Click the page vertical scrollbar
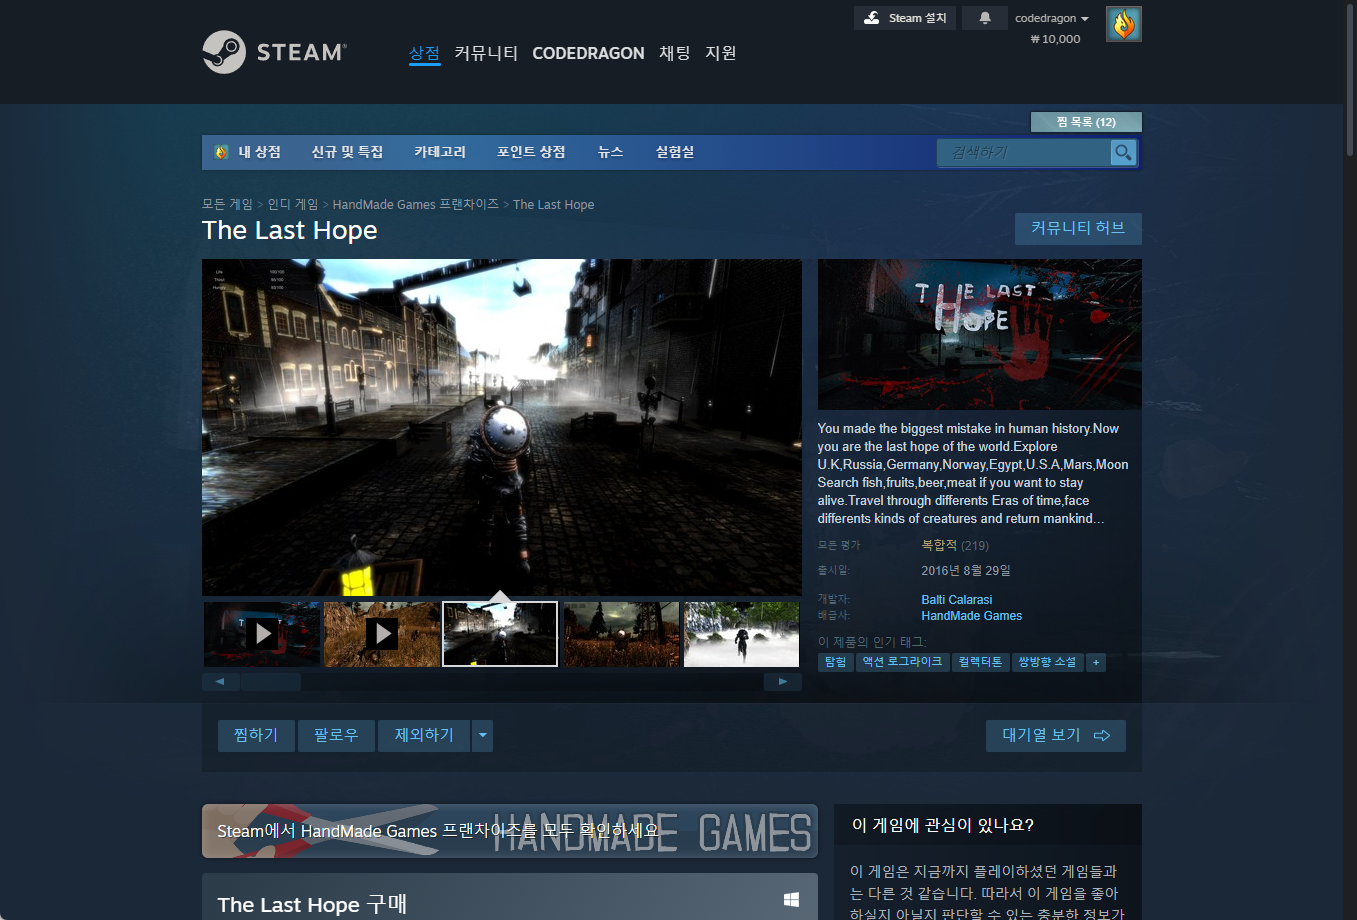The height and width of the screenshot is (920, 1357). point(1350,80)
